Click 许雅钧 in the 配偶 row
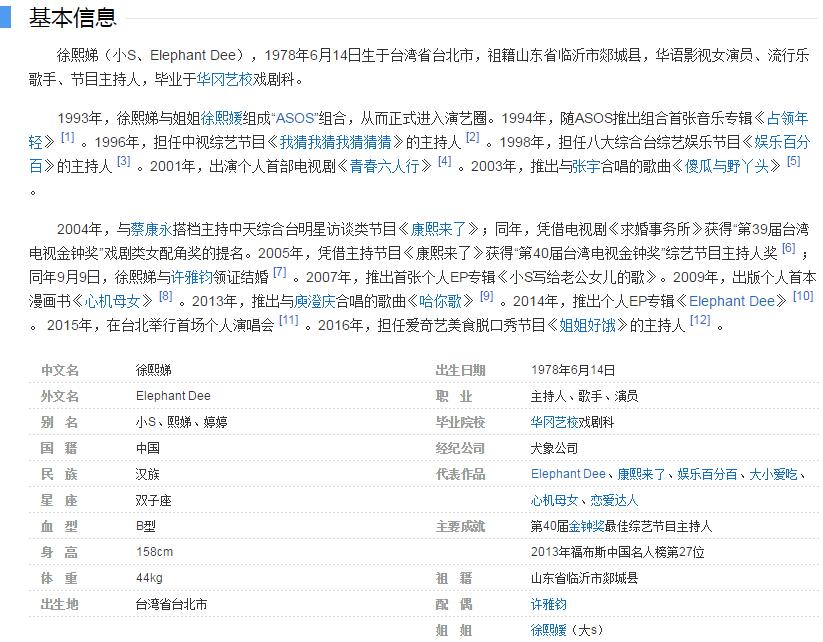Screen dimensions: 823x642 click(548, 604)
